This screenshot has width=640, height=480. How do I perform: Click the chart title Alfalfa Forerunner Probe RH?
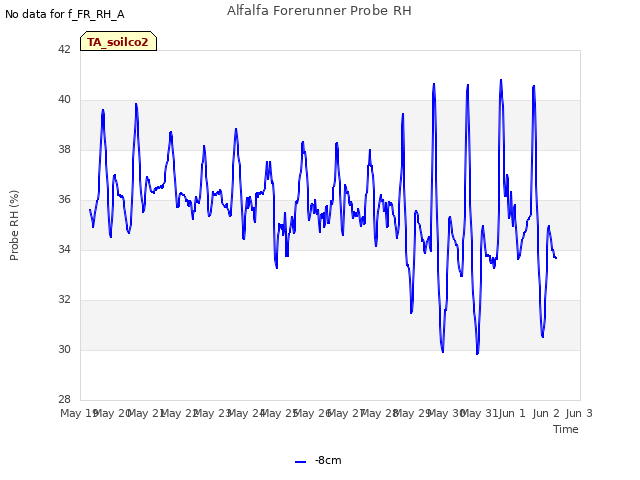coord(319,11)
